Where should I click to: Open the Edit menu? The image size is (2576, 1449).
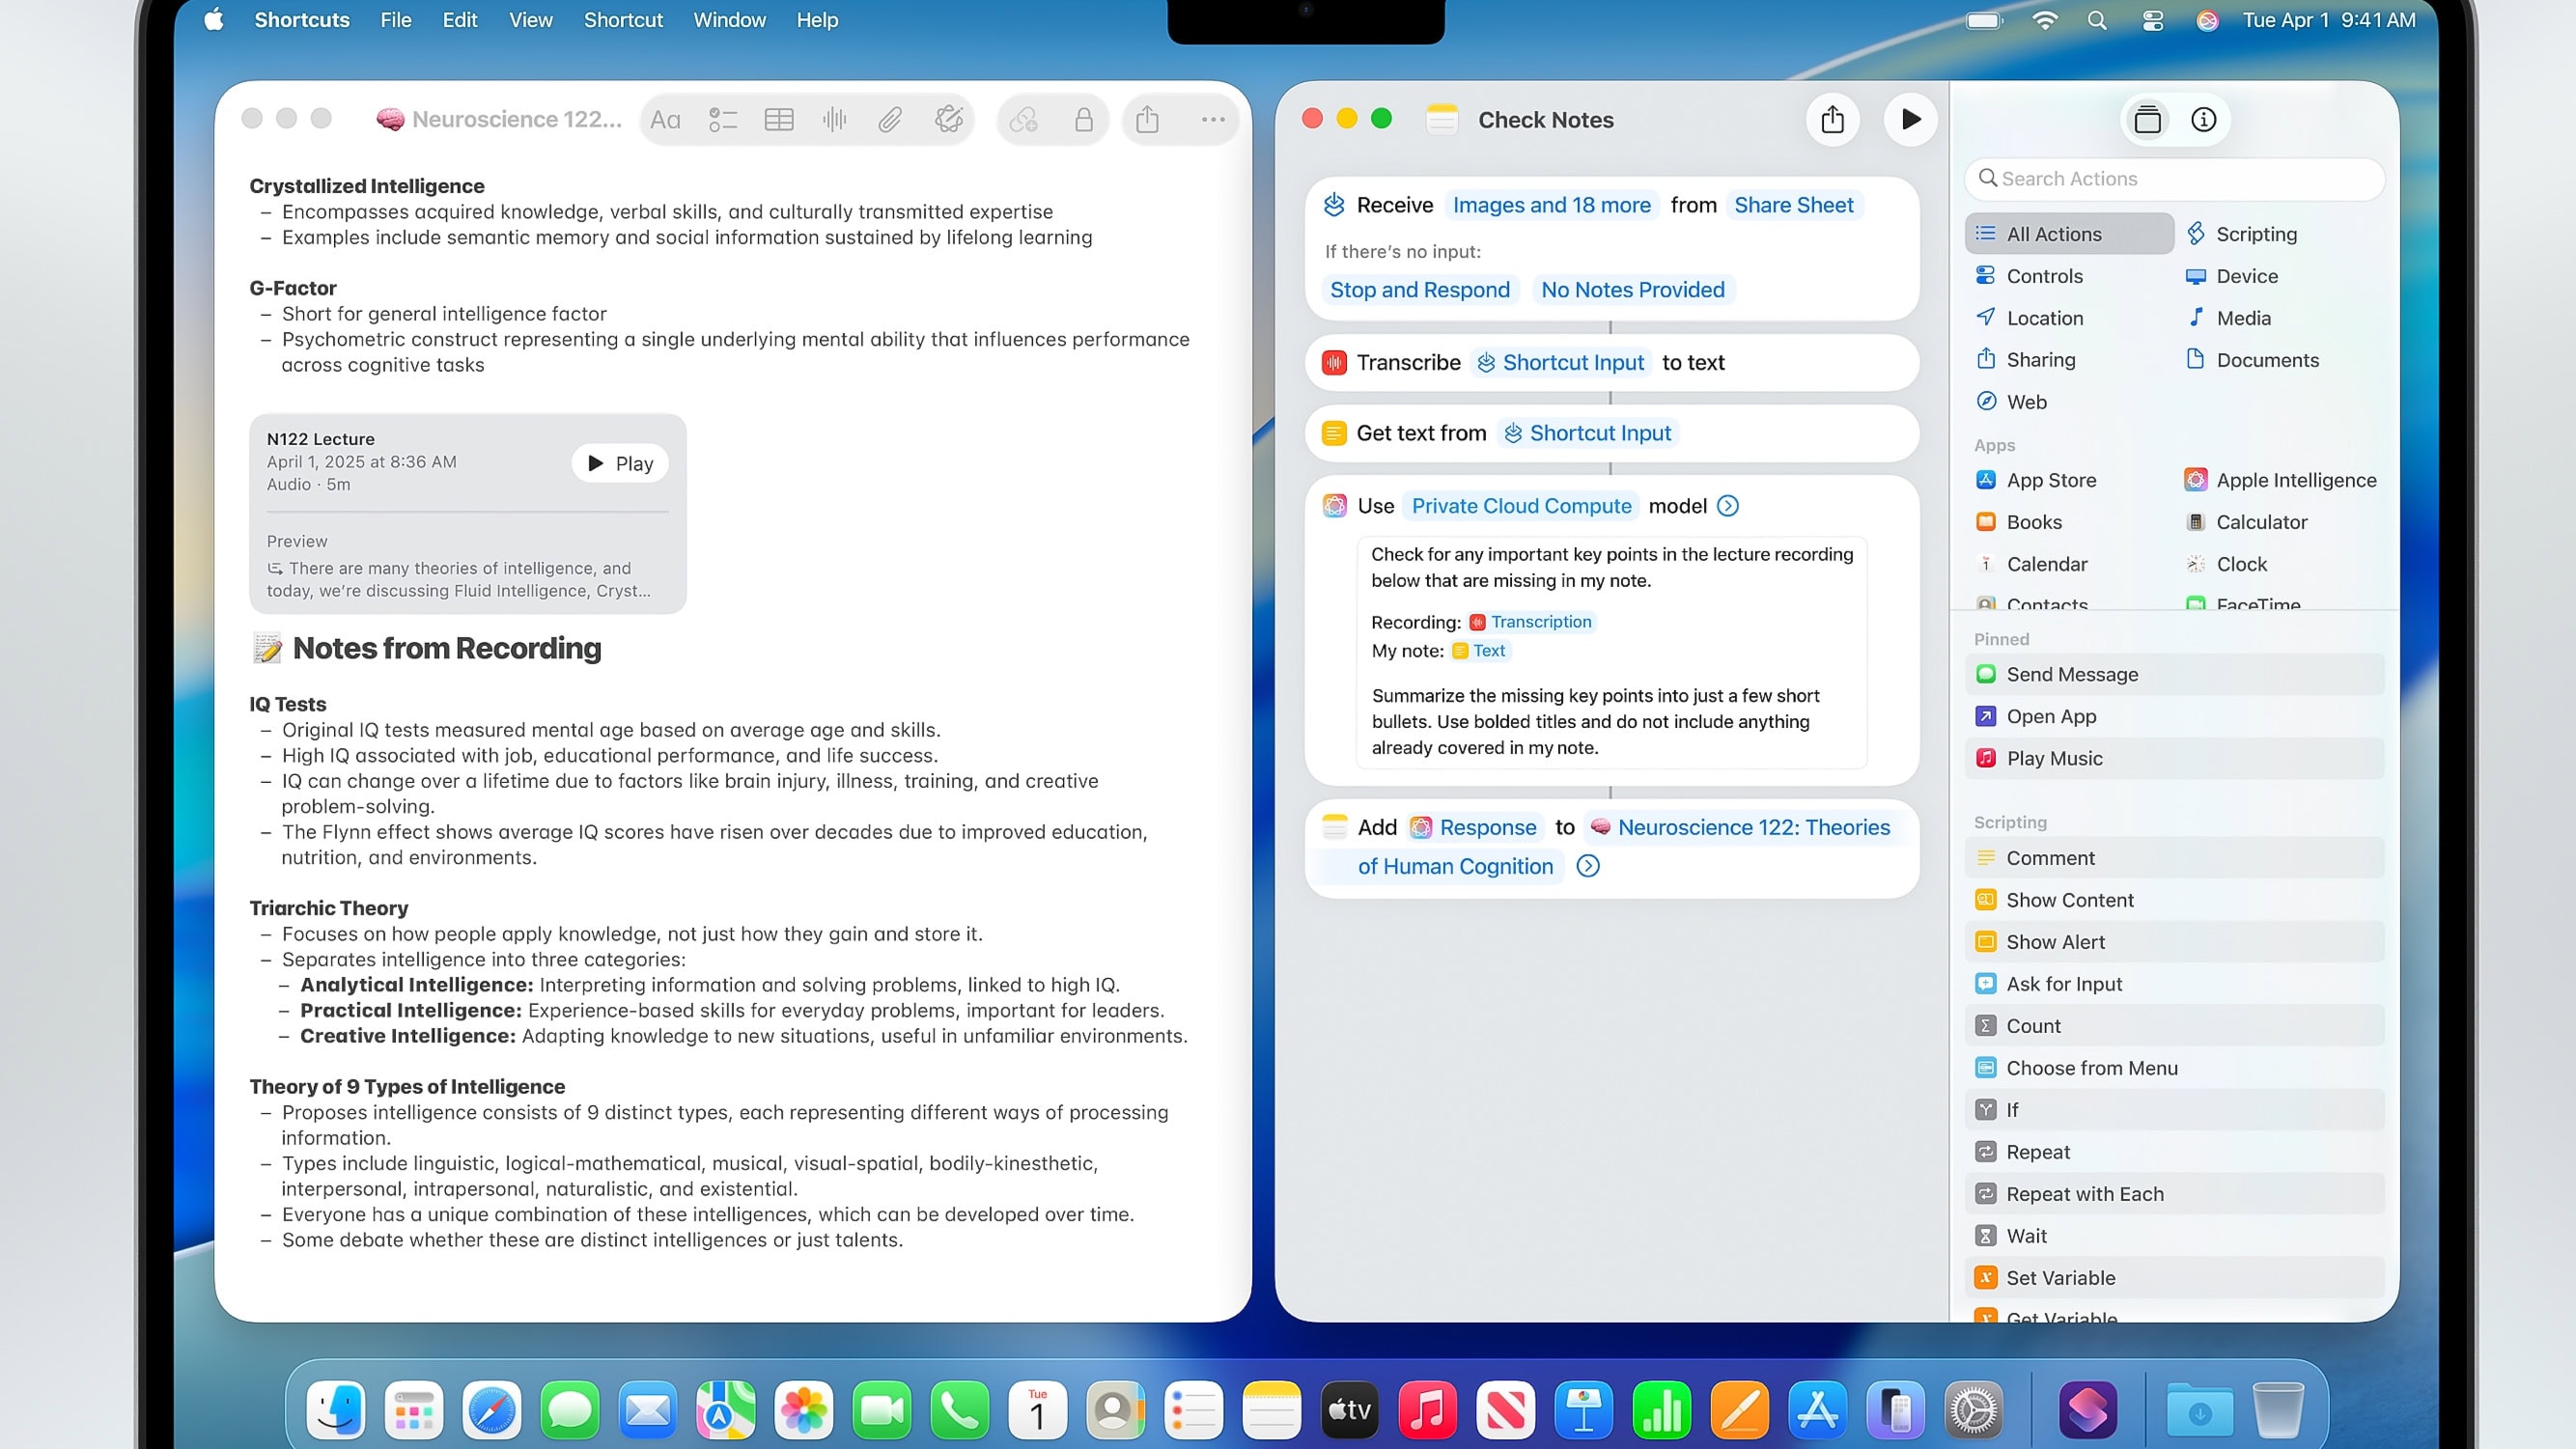point(460,20)
